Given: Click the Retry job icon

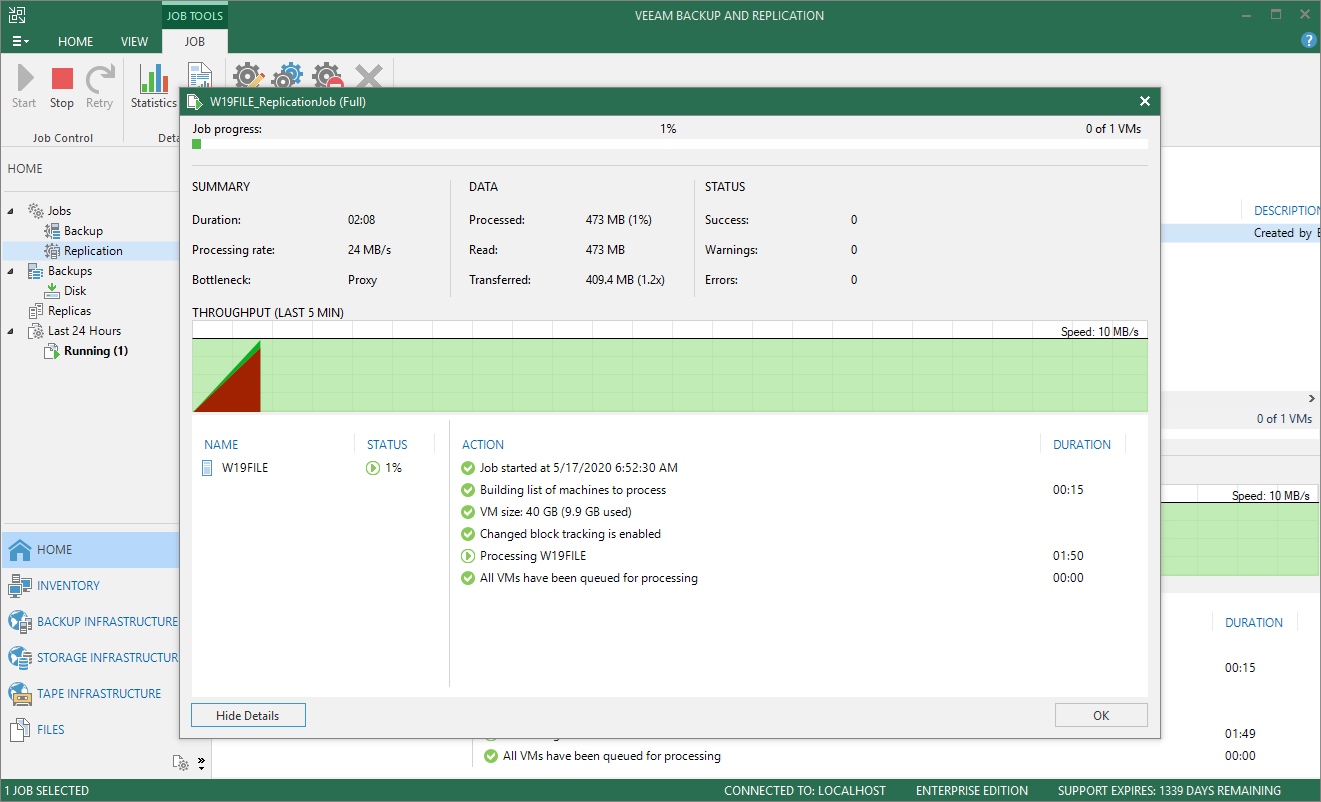Looking at the screenshot, I should [x=99, y=79].
